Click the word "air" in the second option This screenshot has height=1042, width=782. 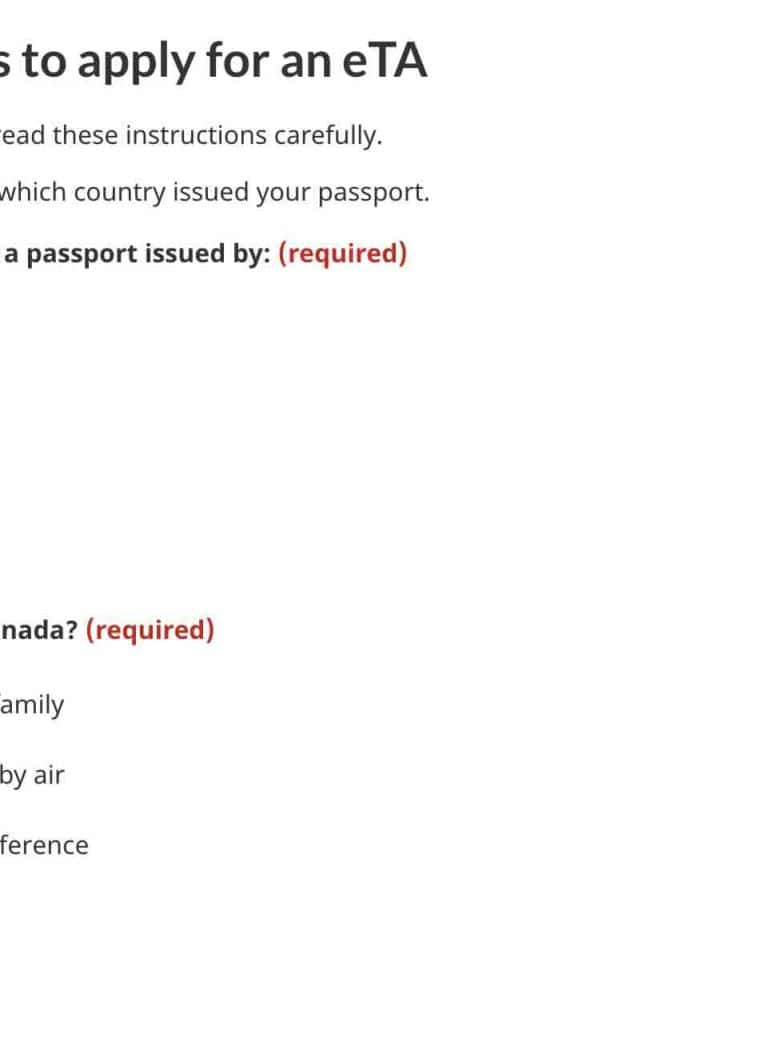(x=49, y=775)
